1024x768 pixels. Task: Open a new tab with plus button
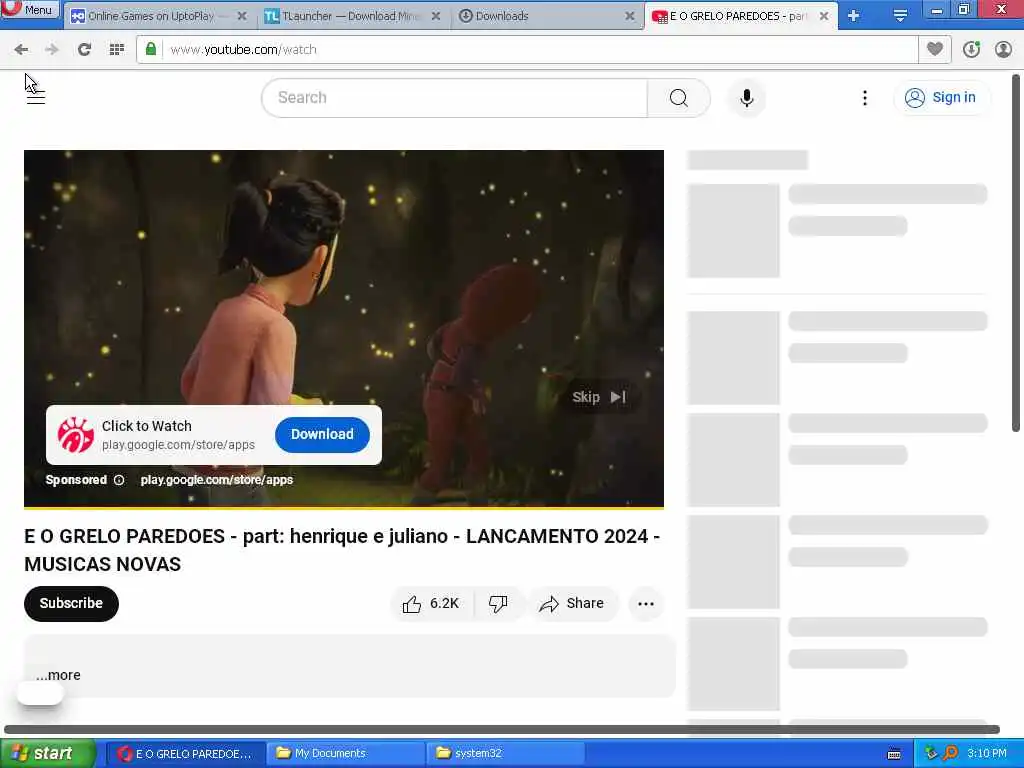point(854,16)
